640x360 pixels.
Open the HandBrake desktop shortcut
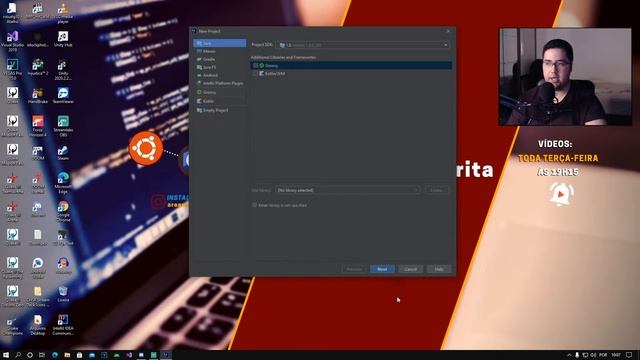point(38,96)
